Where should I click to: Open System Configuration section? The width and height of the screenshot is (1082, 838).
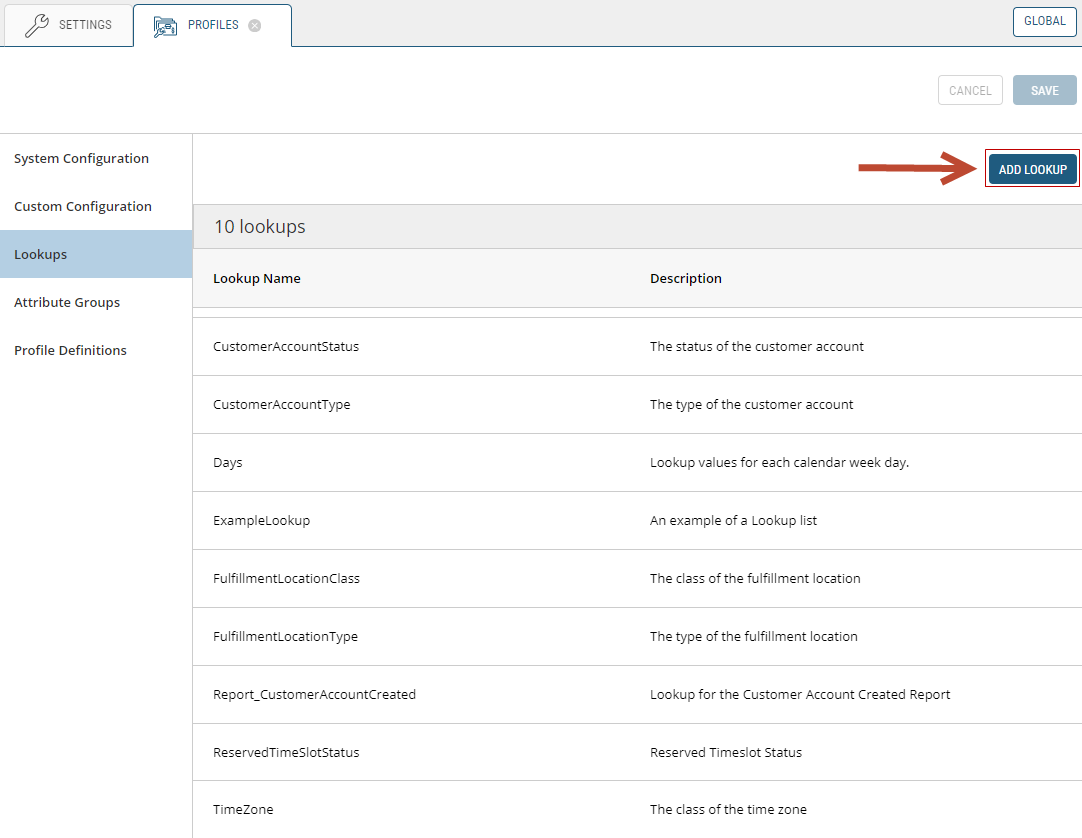pyautogui.click(x=81, y=158)
